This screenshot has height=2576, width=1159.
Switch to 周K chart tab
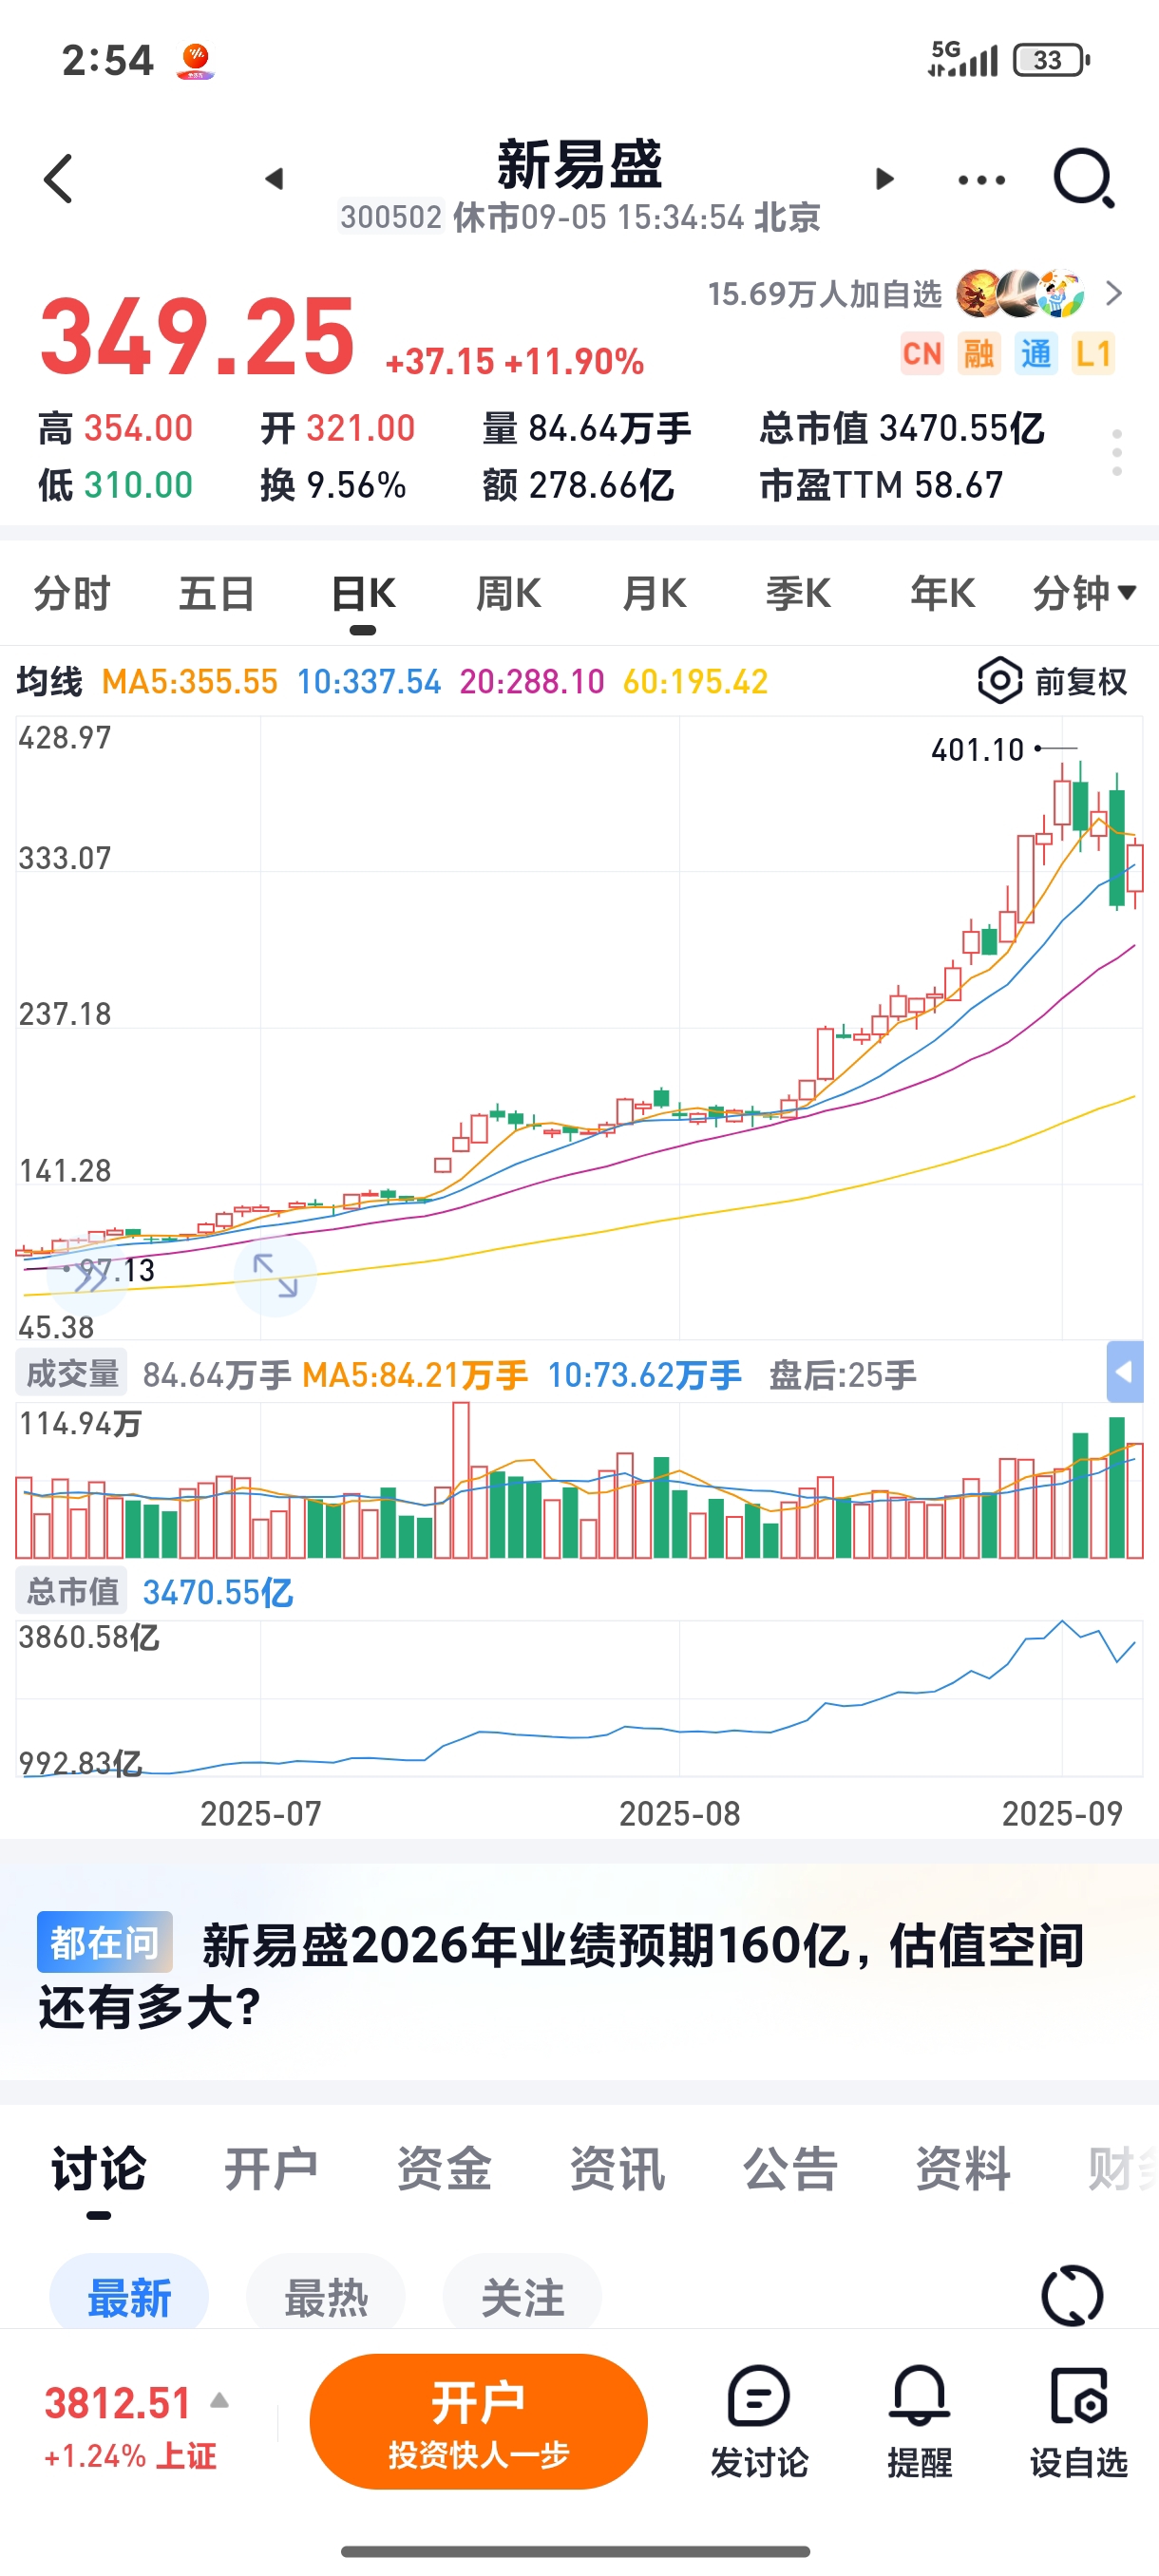pyautogui.click(x=508, y=593)
